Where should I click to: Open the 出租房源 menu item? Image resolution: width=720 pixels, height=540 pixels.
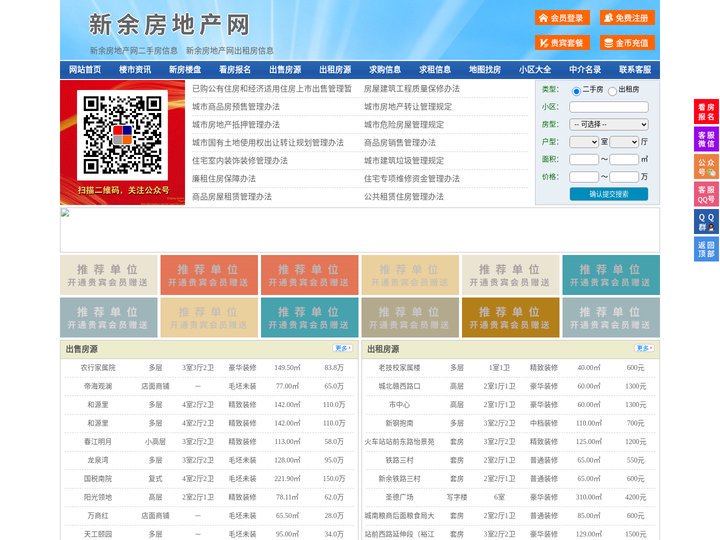click(x=335, y=70)
